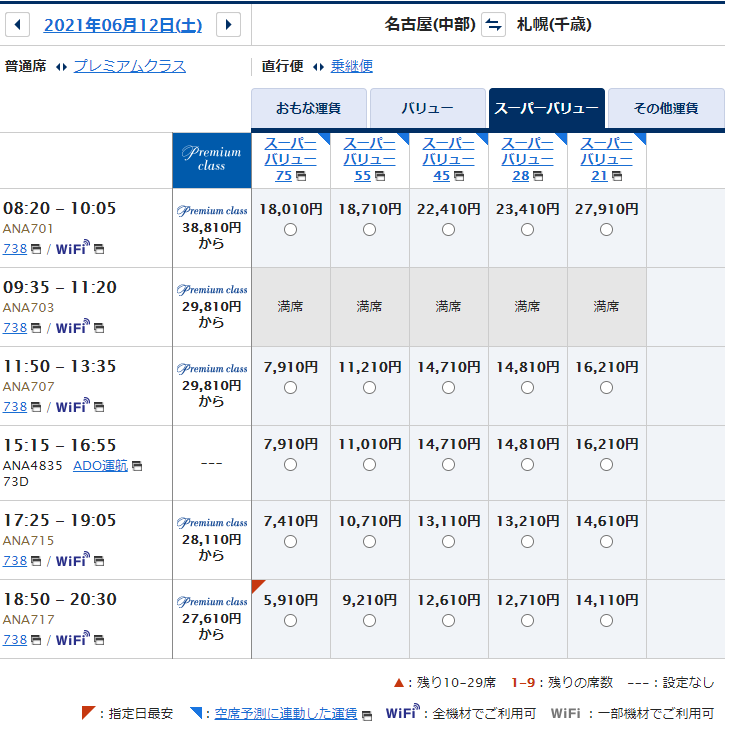Swap Nagoya and Sapporo route icon
730x736 pixels.
pos(493,24)
